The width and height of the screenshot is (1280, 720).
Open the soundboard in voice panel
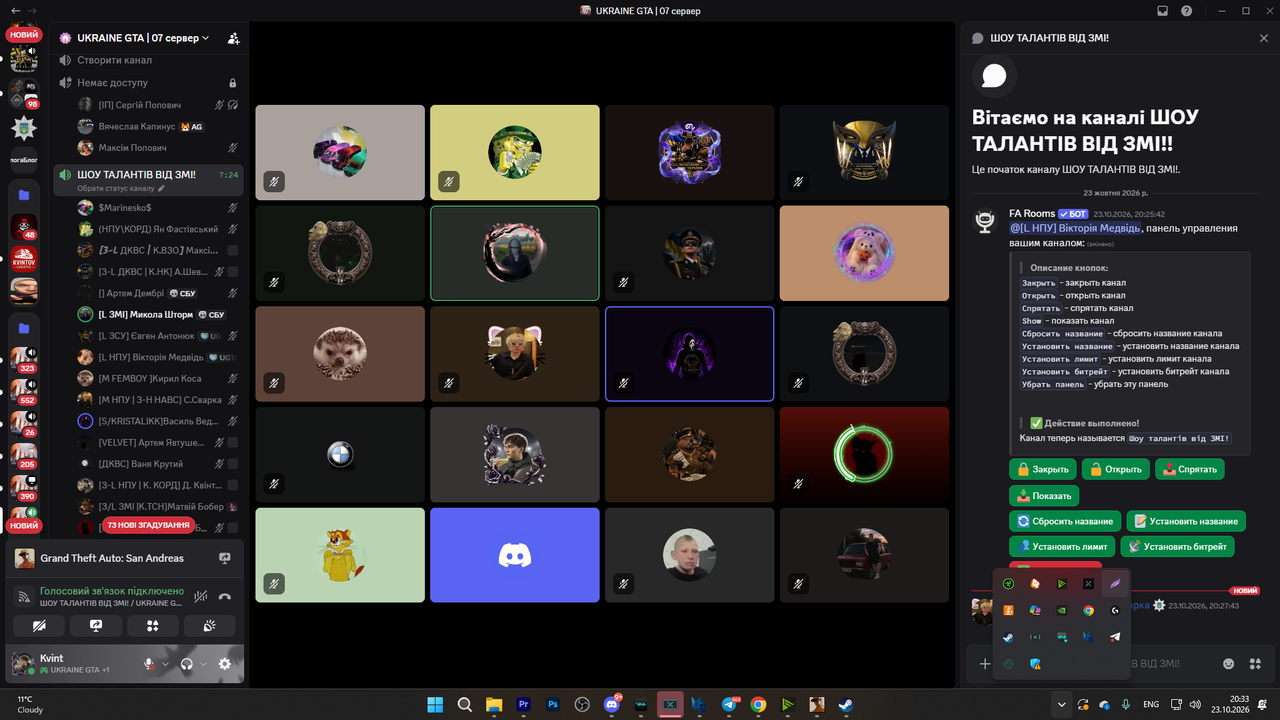[210, 625]
